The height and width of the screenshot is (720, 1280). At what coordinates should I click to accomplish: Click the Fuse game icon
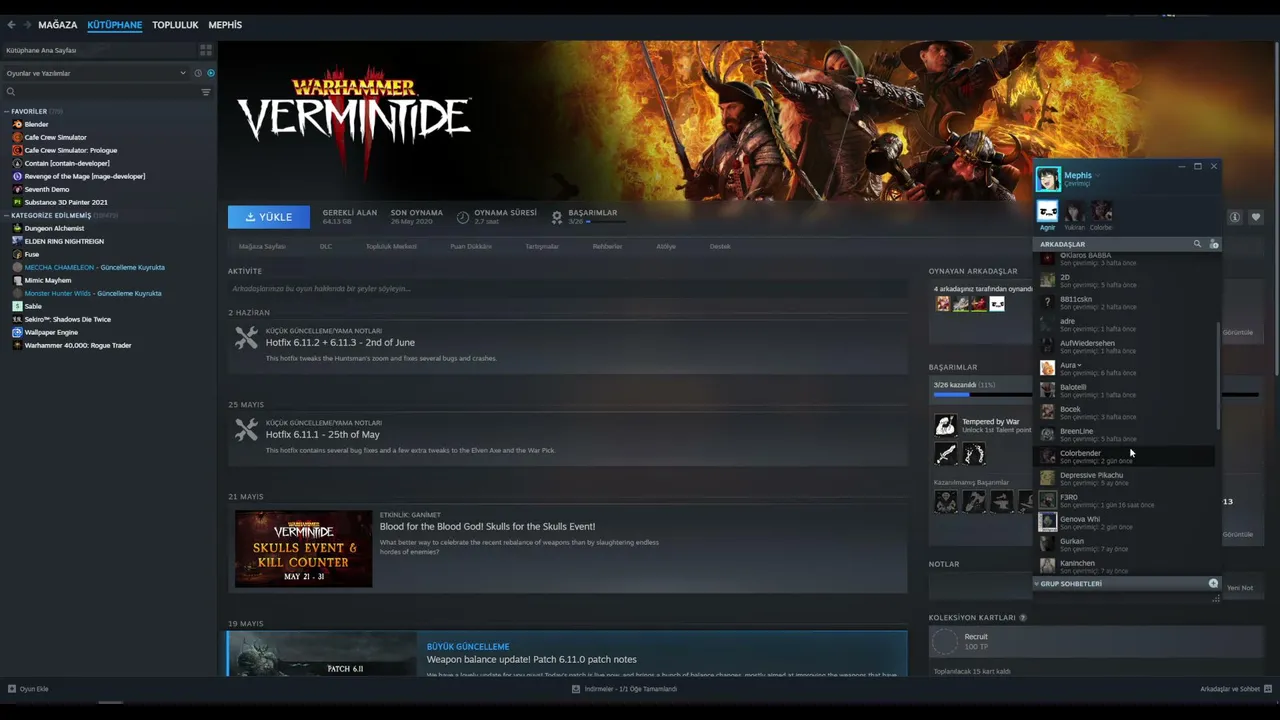17,254
